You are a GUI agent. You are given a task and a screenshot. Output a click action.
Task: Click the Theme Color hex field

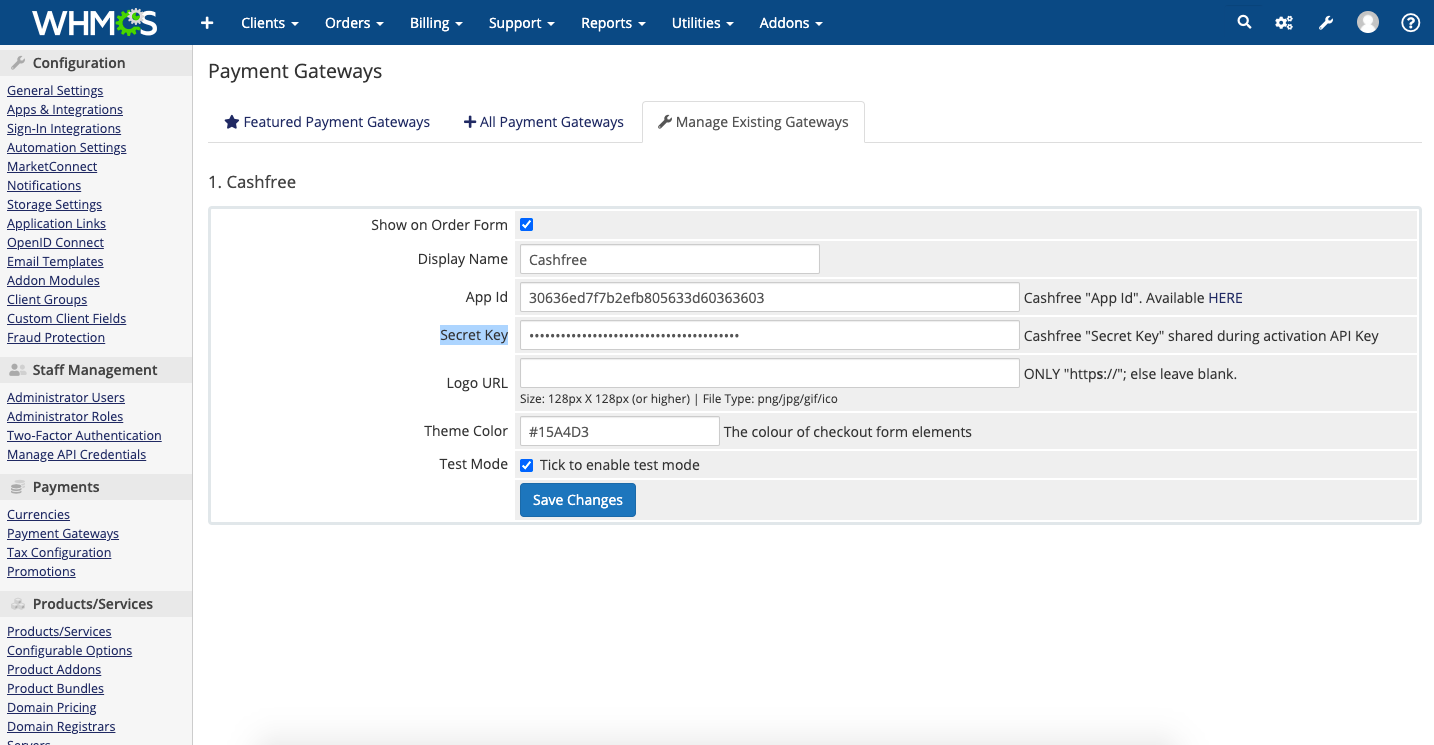coord(619,431)
